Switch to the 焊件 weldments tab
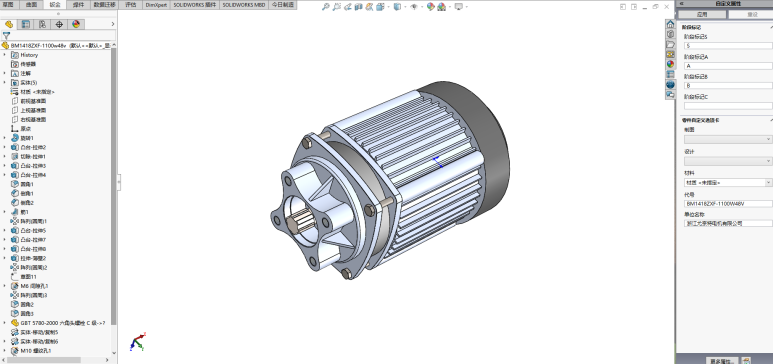 pyautogui.click(x=78, y=4)
